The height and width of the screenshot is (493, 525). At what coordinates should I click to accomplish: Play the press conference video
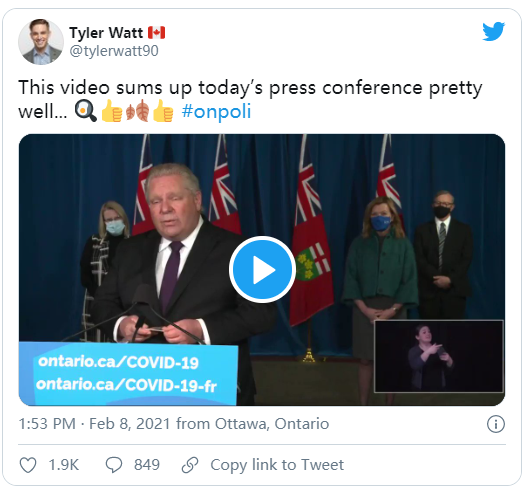pyautogui.click(x=262, y=269)
